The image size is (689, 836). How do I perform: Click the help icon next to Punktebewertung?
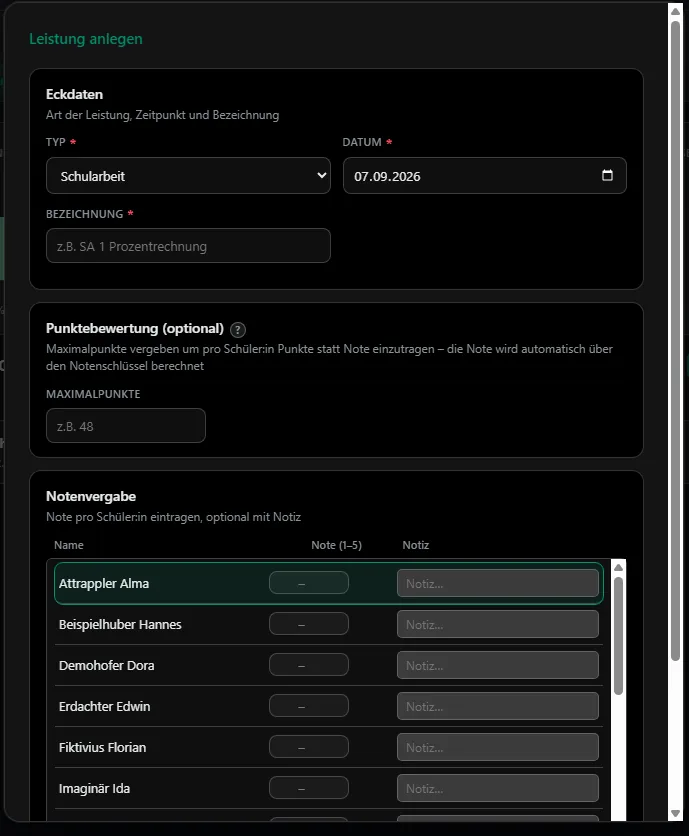238,329
